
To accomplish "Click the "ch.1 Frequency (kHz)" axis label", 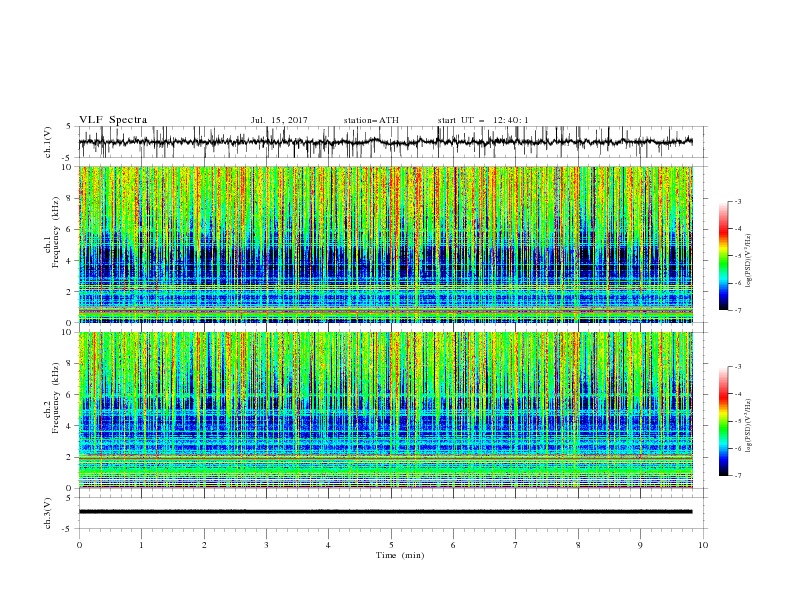I will click(x=52, y=231).
